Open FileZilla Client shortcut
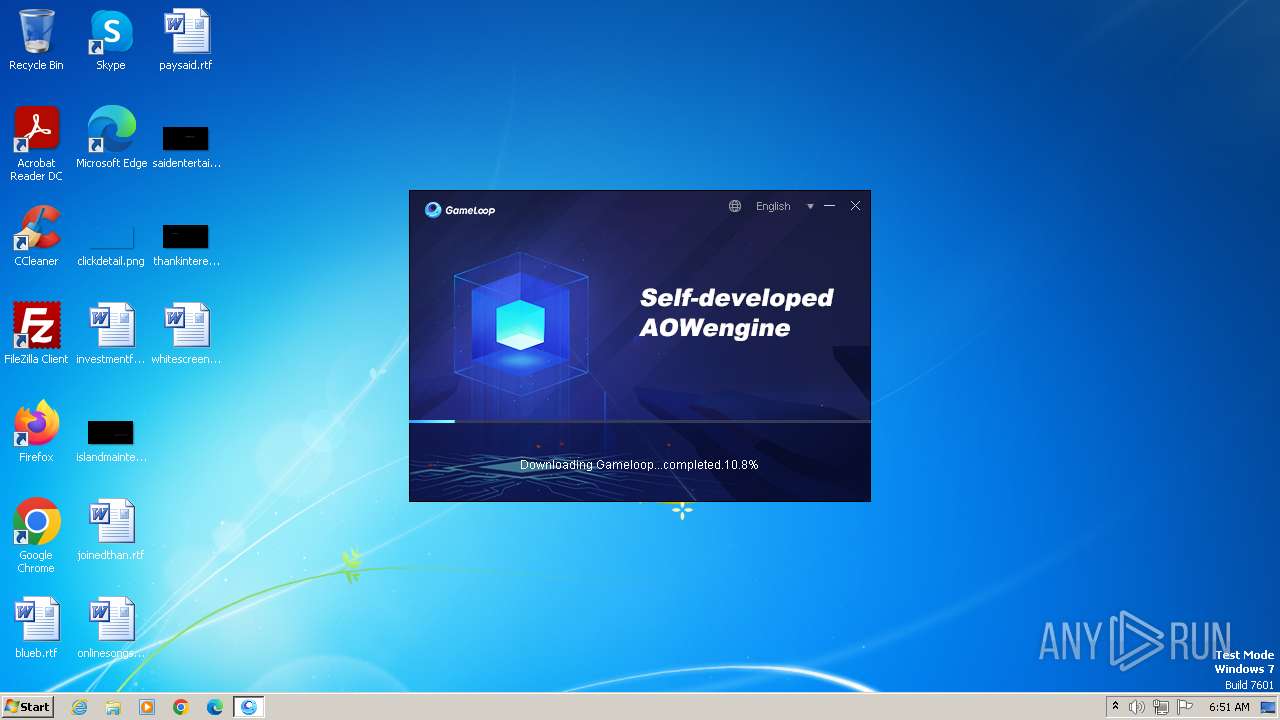This screenshot has width=1280, height=720. [36, 334]
